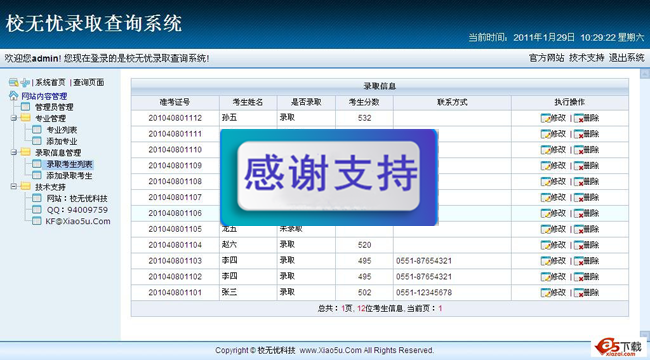This screenshot has height=360, width=650.
Task: Collapse the 技术支持 tree node
Action: click(x=14, y=187)
